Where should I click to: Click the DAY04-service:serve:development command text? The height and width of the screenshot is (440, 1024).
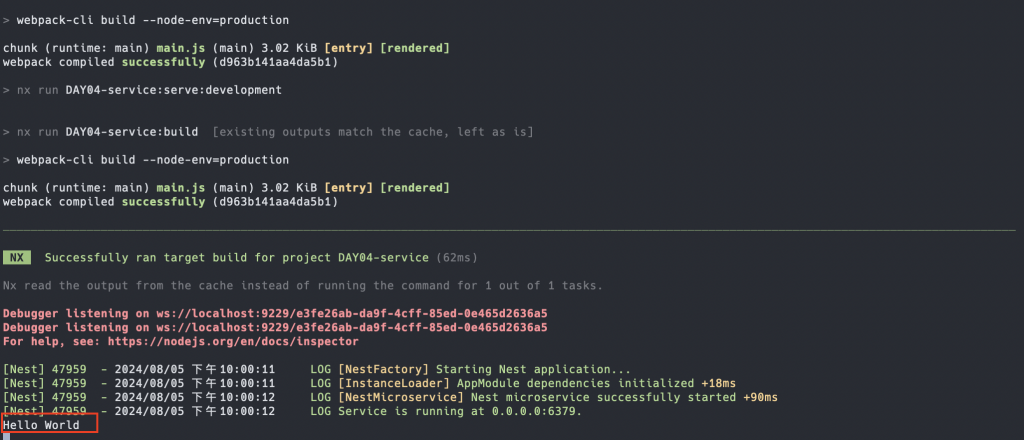pyautogui.click(x=174, y=90)
